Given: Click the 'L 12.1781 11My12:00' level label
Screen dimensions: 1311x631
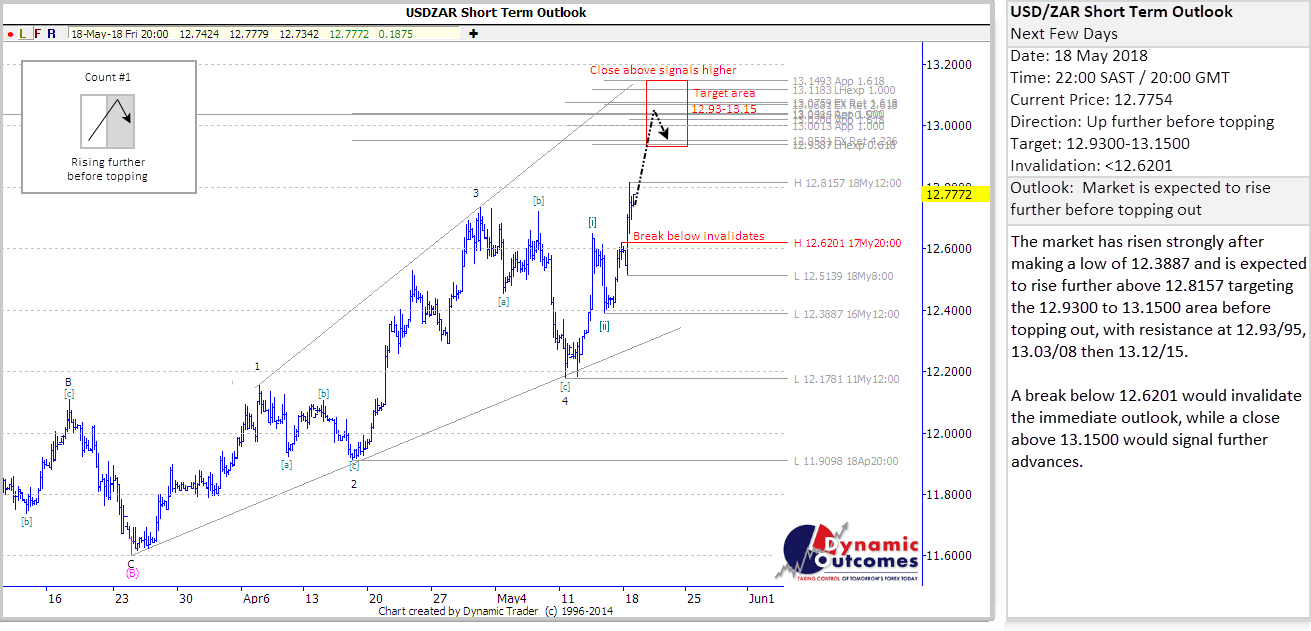Looking at the screenshot, I should (x=847, y=379).
